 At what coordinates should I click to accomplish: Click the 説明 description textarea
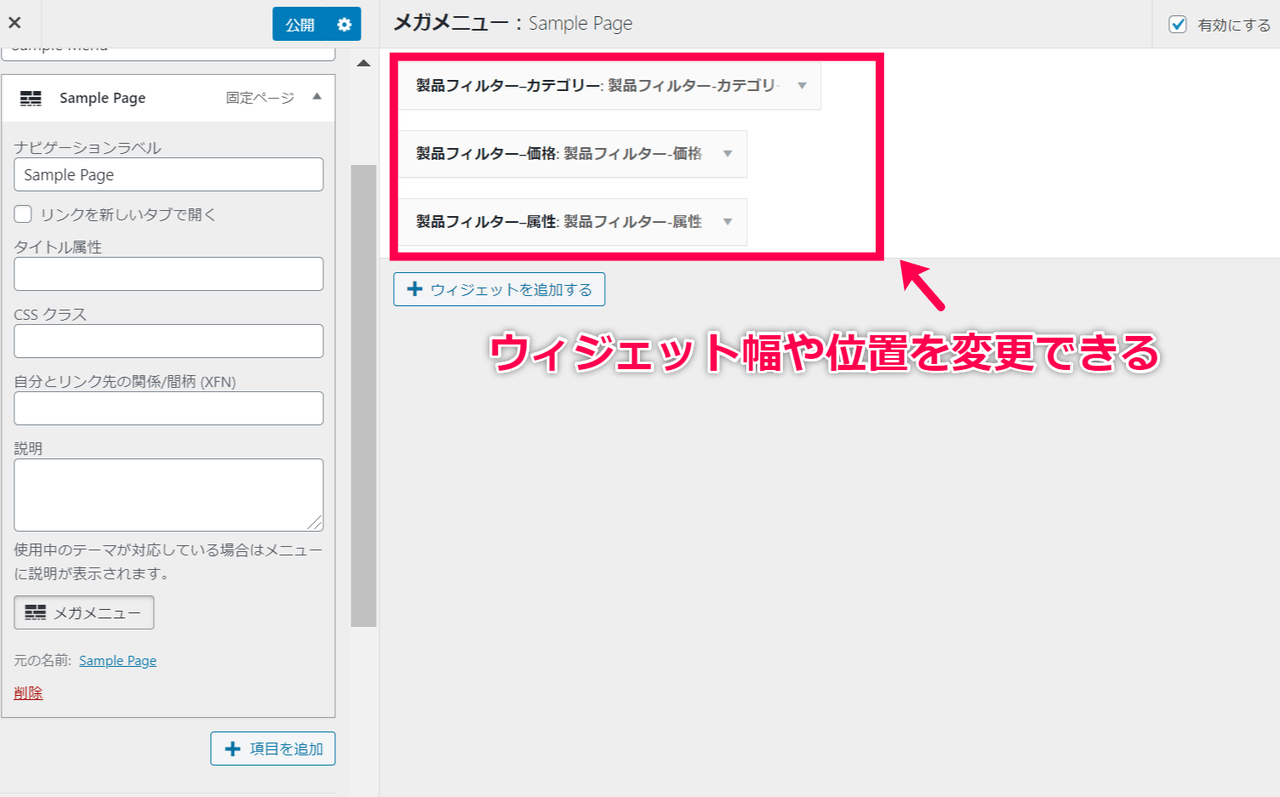pyautogui.click(x=168, y=495)
